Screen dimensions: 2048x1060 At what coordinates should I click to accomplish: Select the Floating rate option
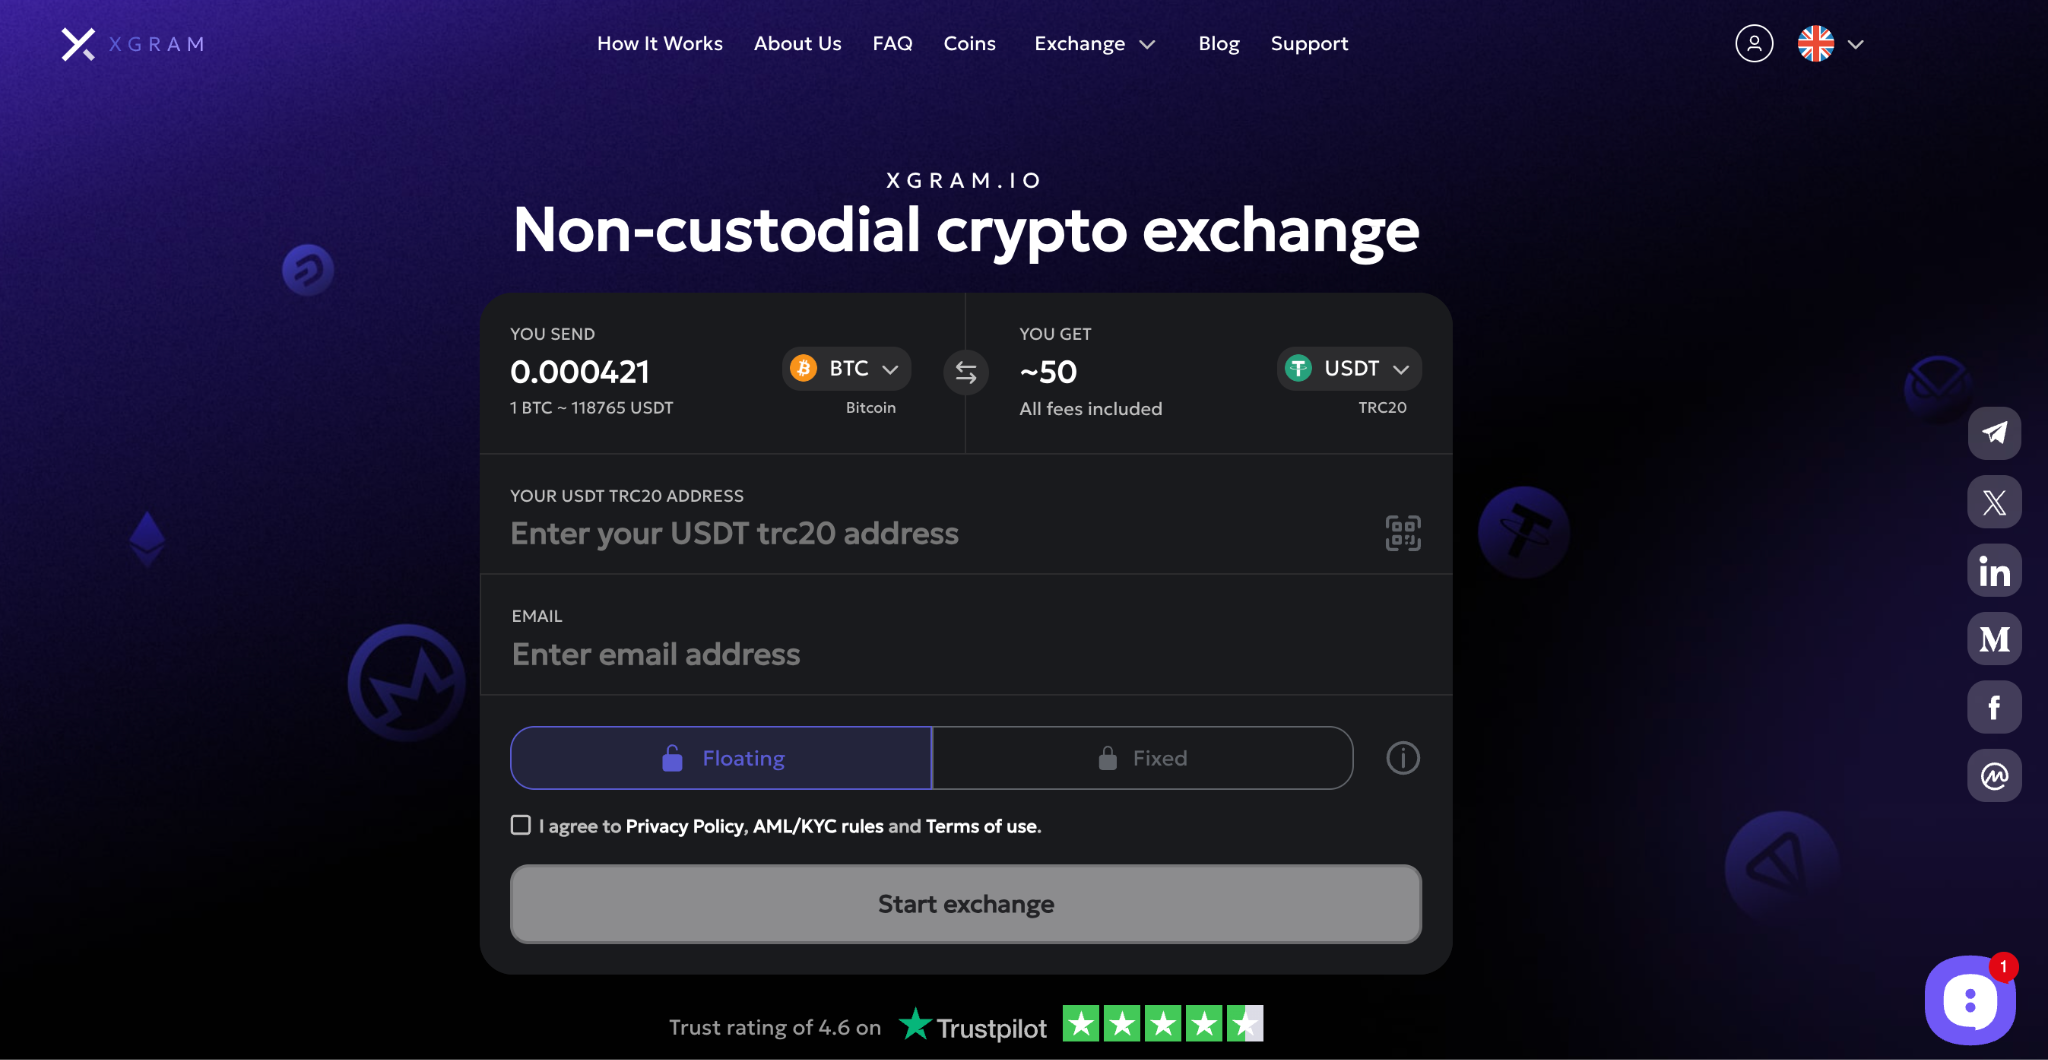pos(721,758)
